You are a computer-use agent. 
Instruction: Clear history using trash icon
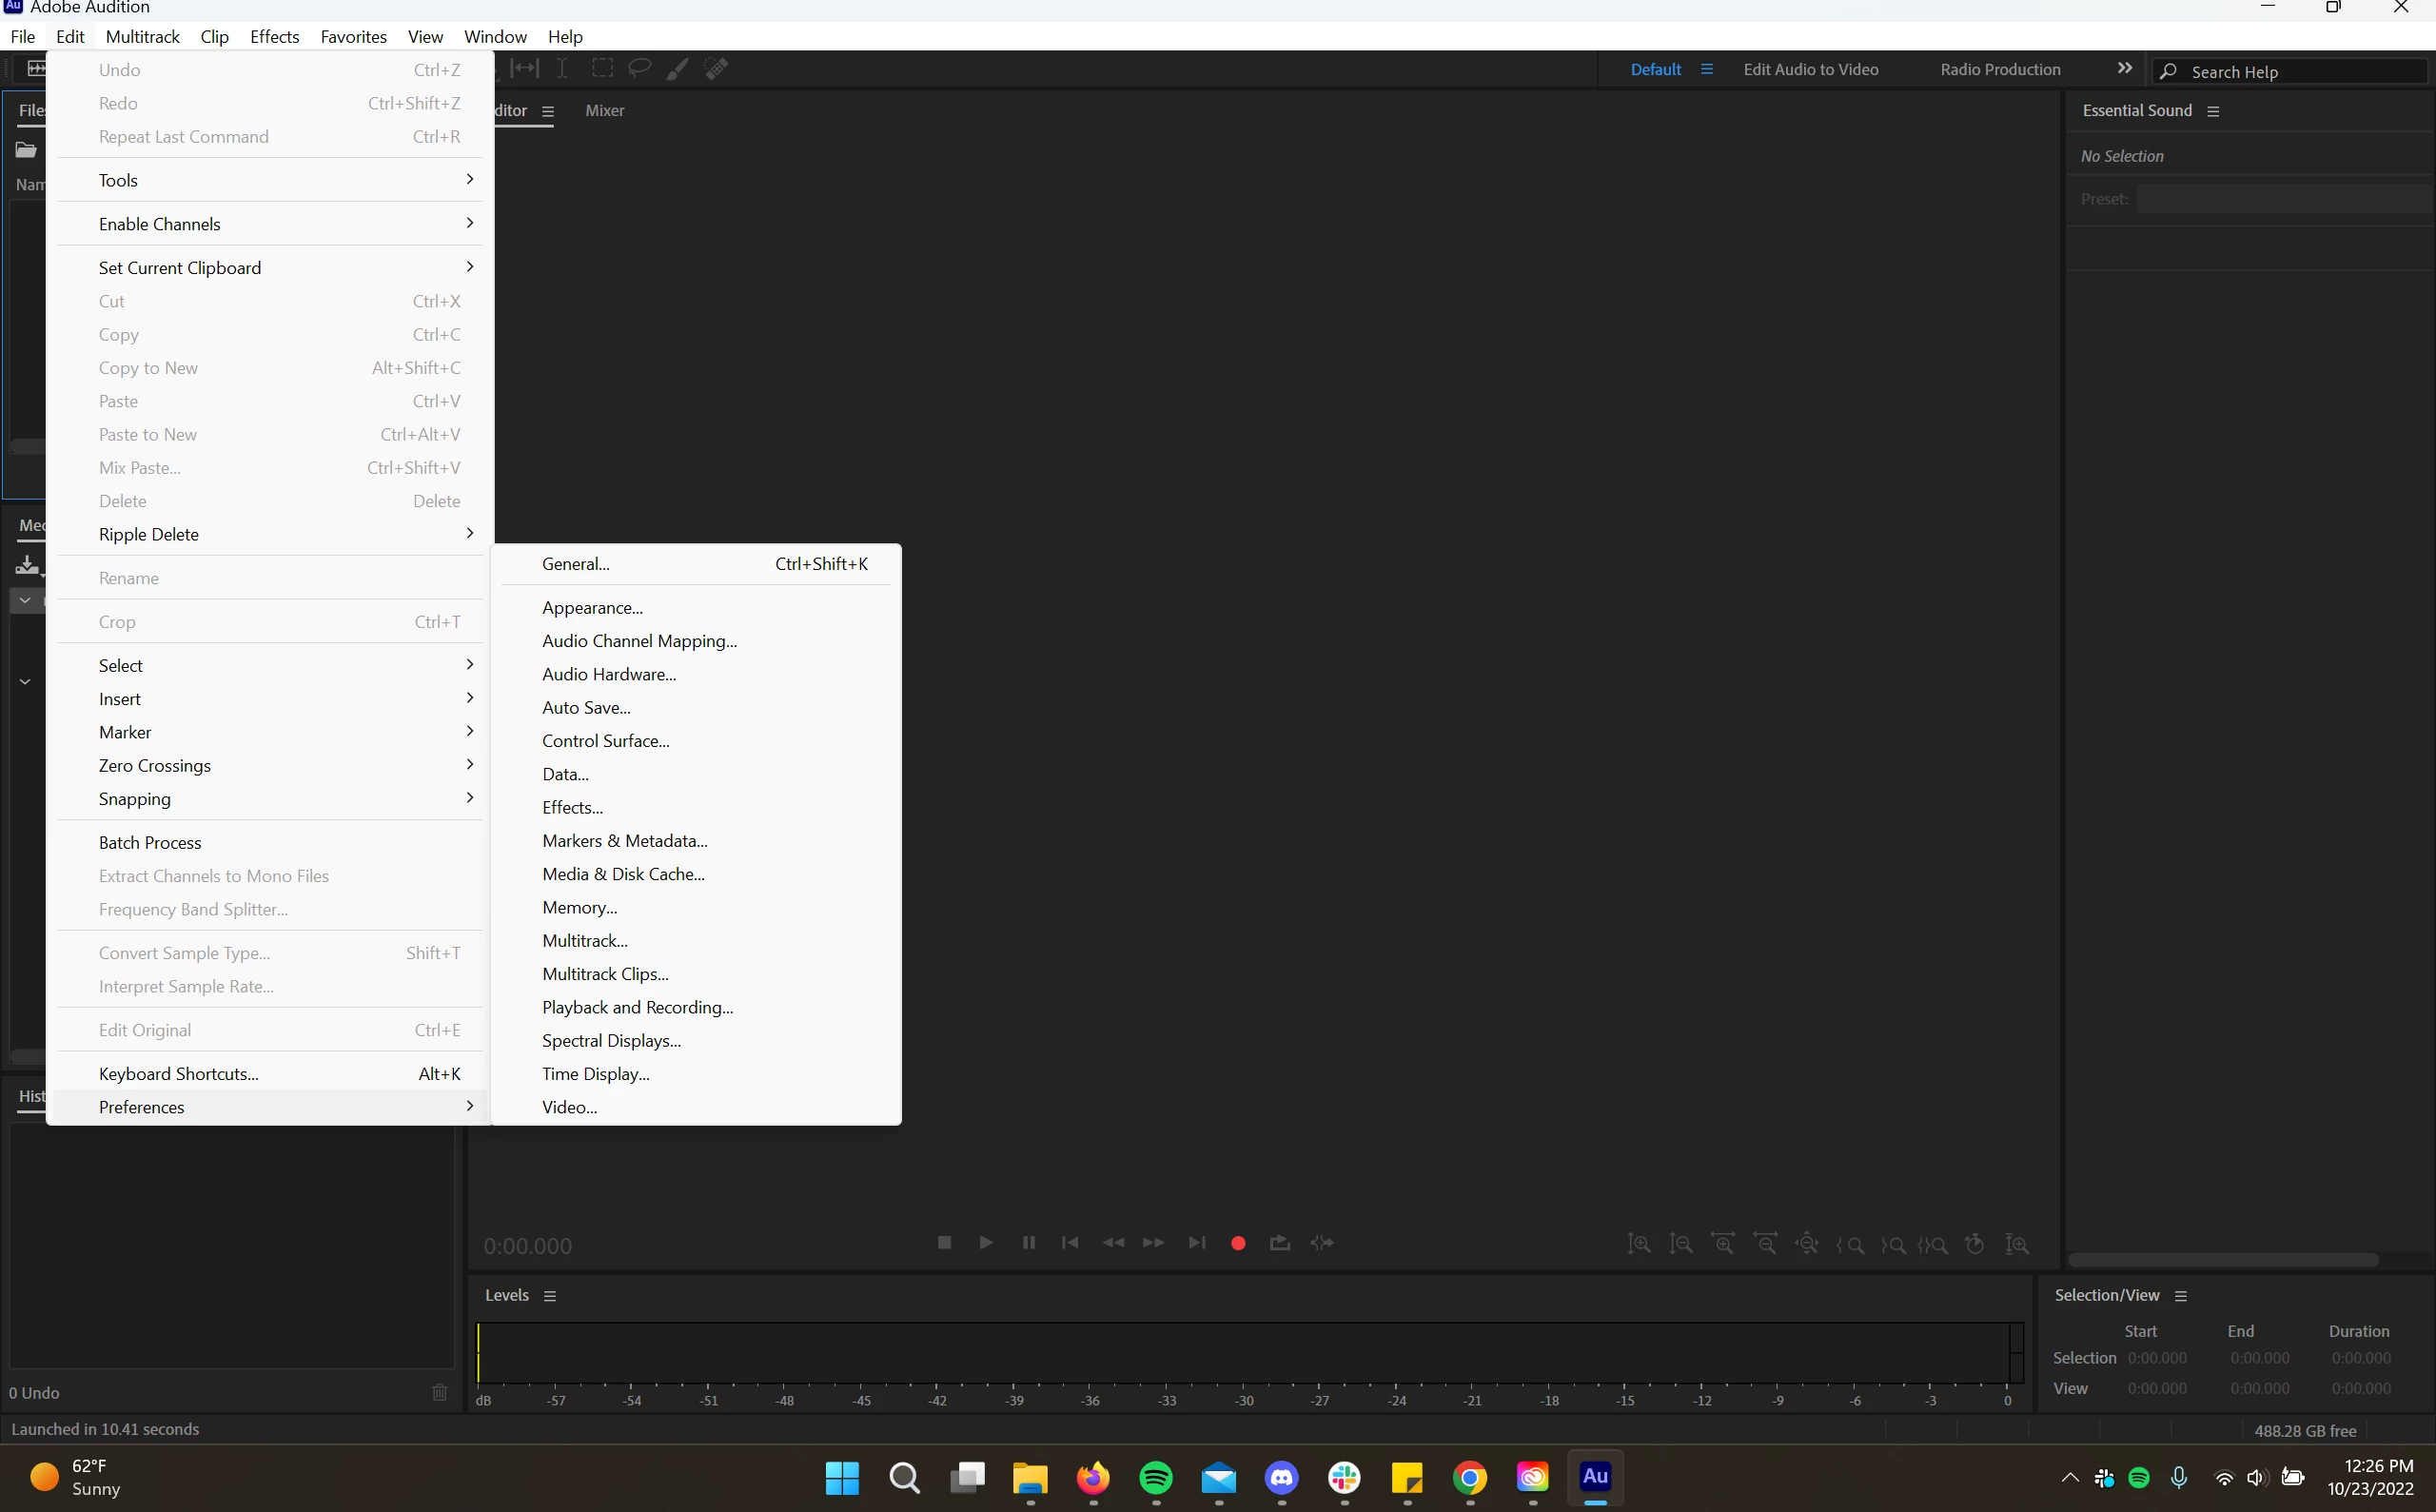(x=440, y=1392)
